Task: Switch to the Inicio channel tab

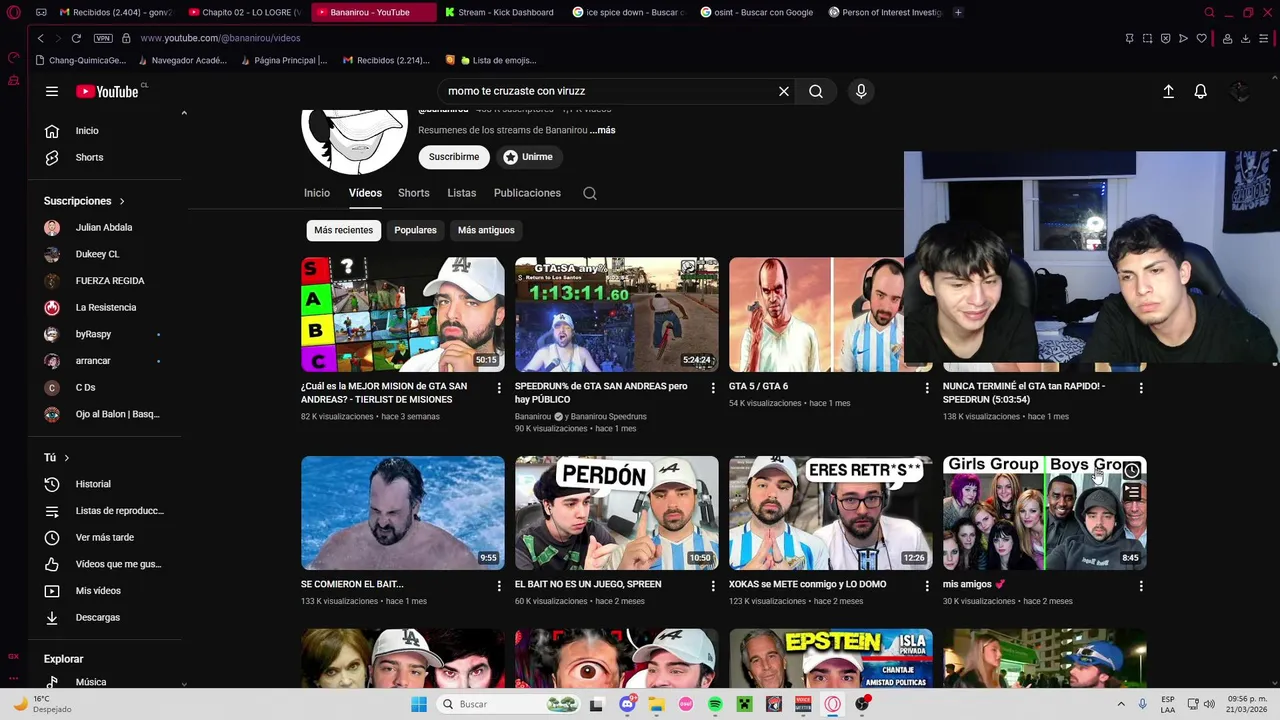Action: [x=317, y=193]
